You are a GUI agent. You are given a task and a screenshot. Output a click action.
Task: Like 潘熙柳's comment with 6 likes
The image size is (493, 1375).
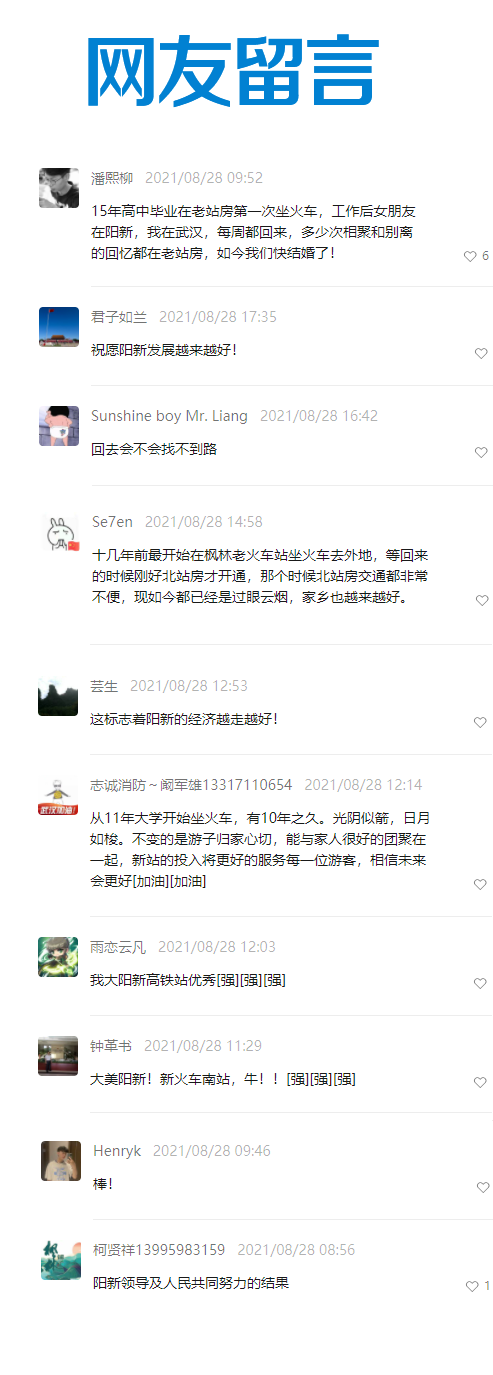(470, 256)
